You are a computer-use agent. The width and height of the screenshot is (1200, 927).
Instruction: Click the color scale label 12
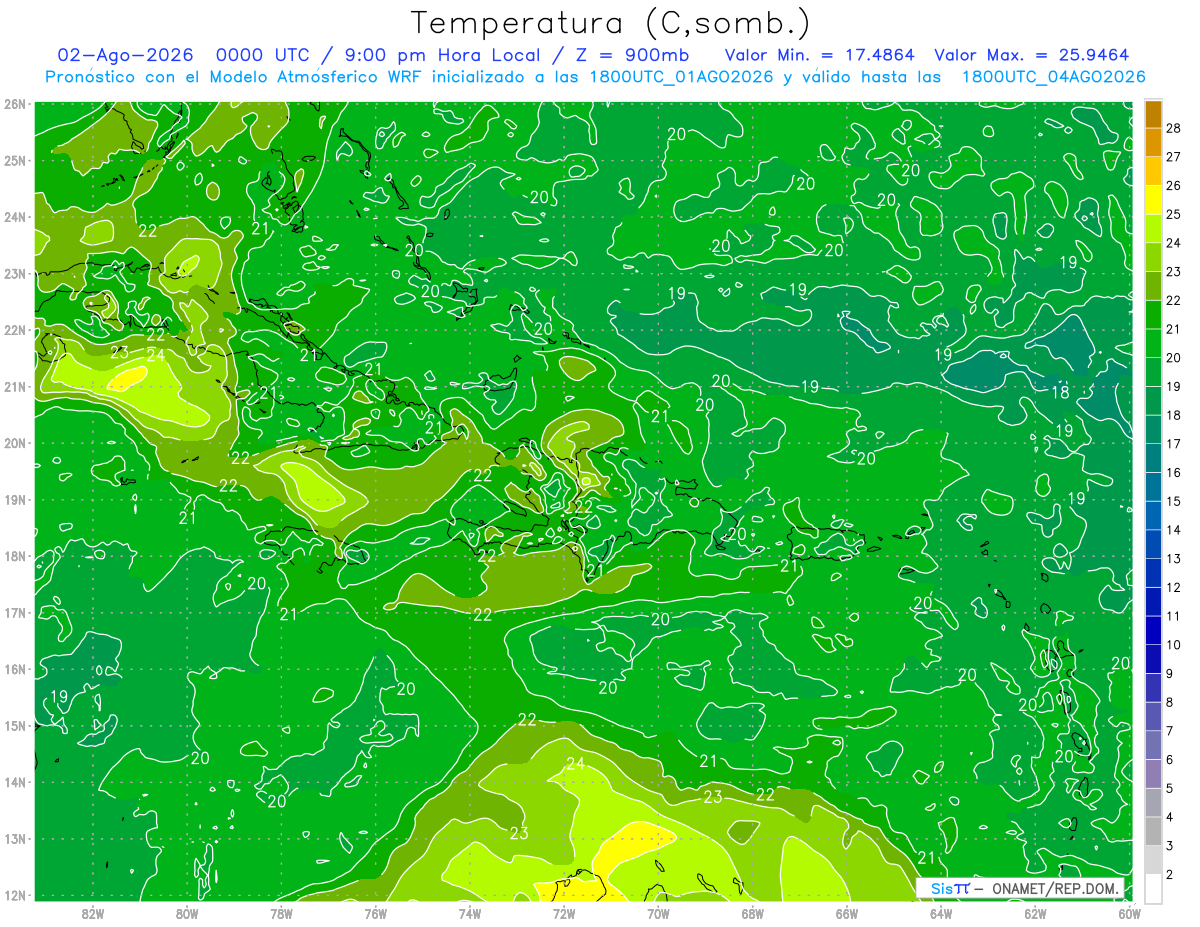click(x=1174, y=587)
